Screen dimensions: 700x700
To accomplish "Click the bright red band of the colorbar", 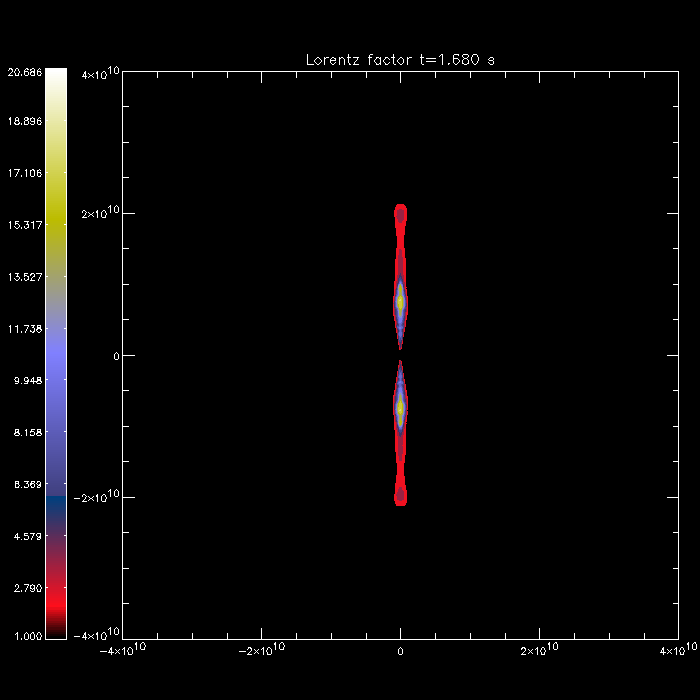I will [x=56, y=605].
